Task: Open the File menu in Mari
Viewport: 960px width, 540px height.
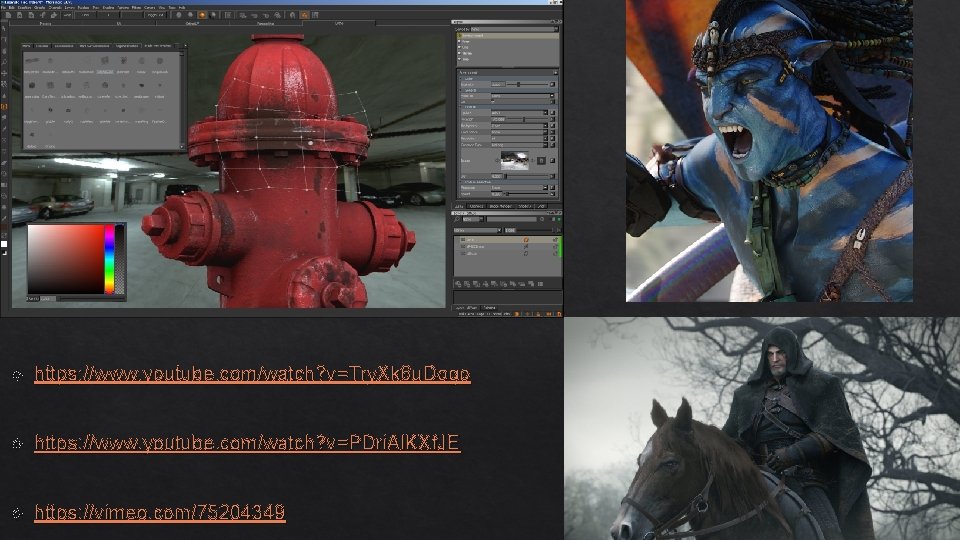Action: pos(4,7)
